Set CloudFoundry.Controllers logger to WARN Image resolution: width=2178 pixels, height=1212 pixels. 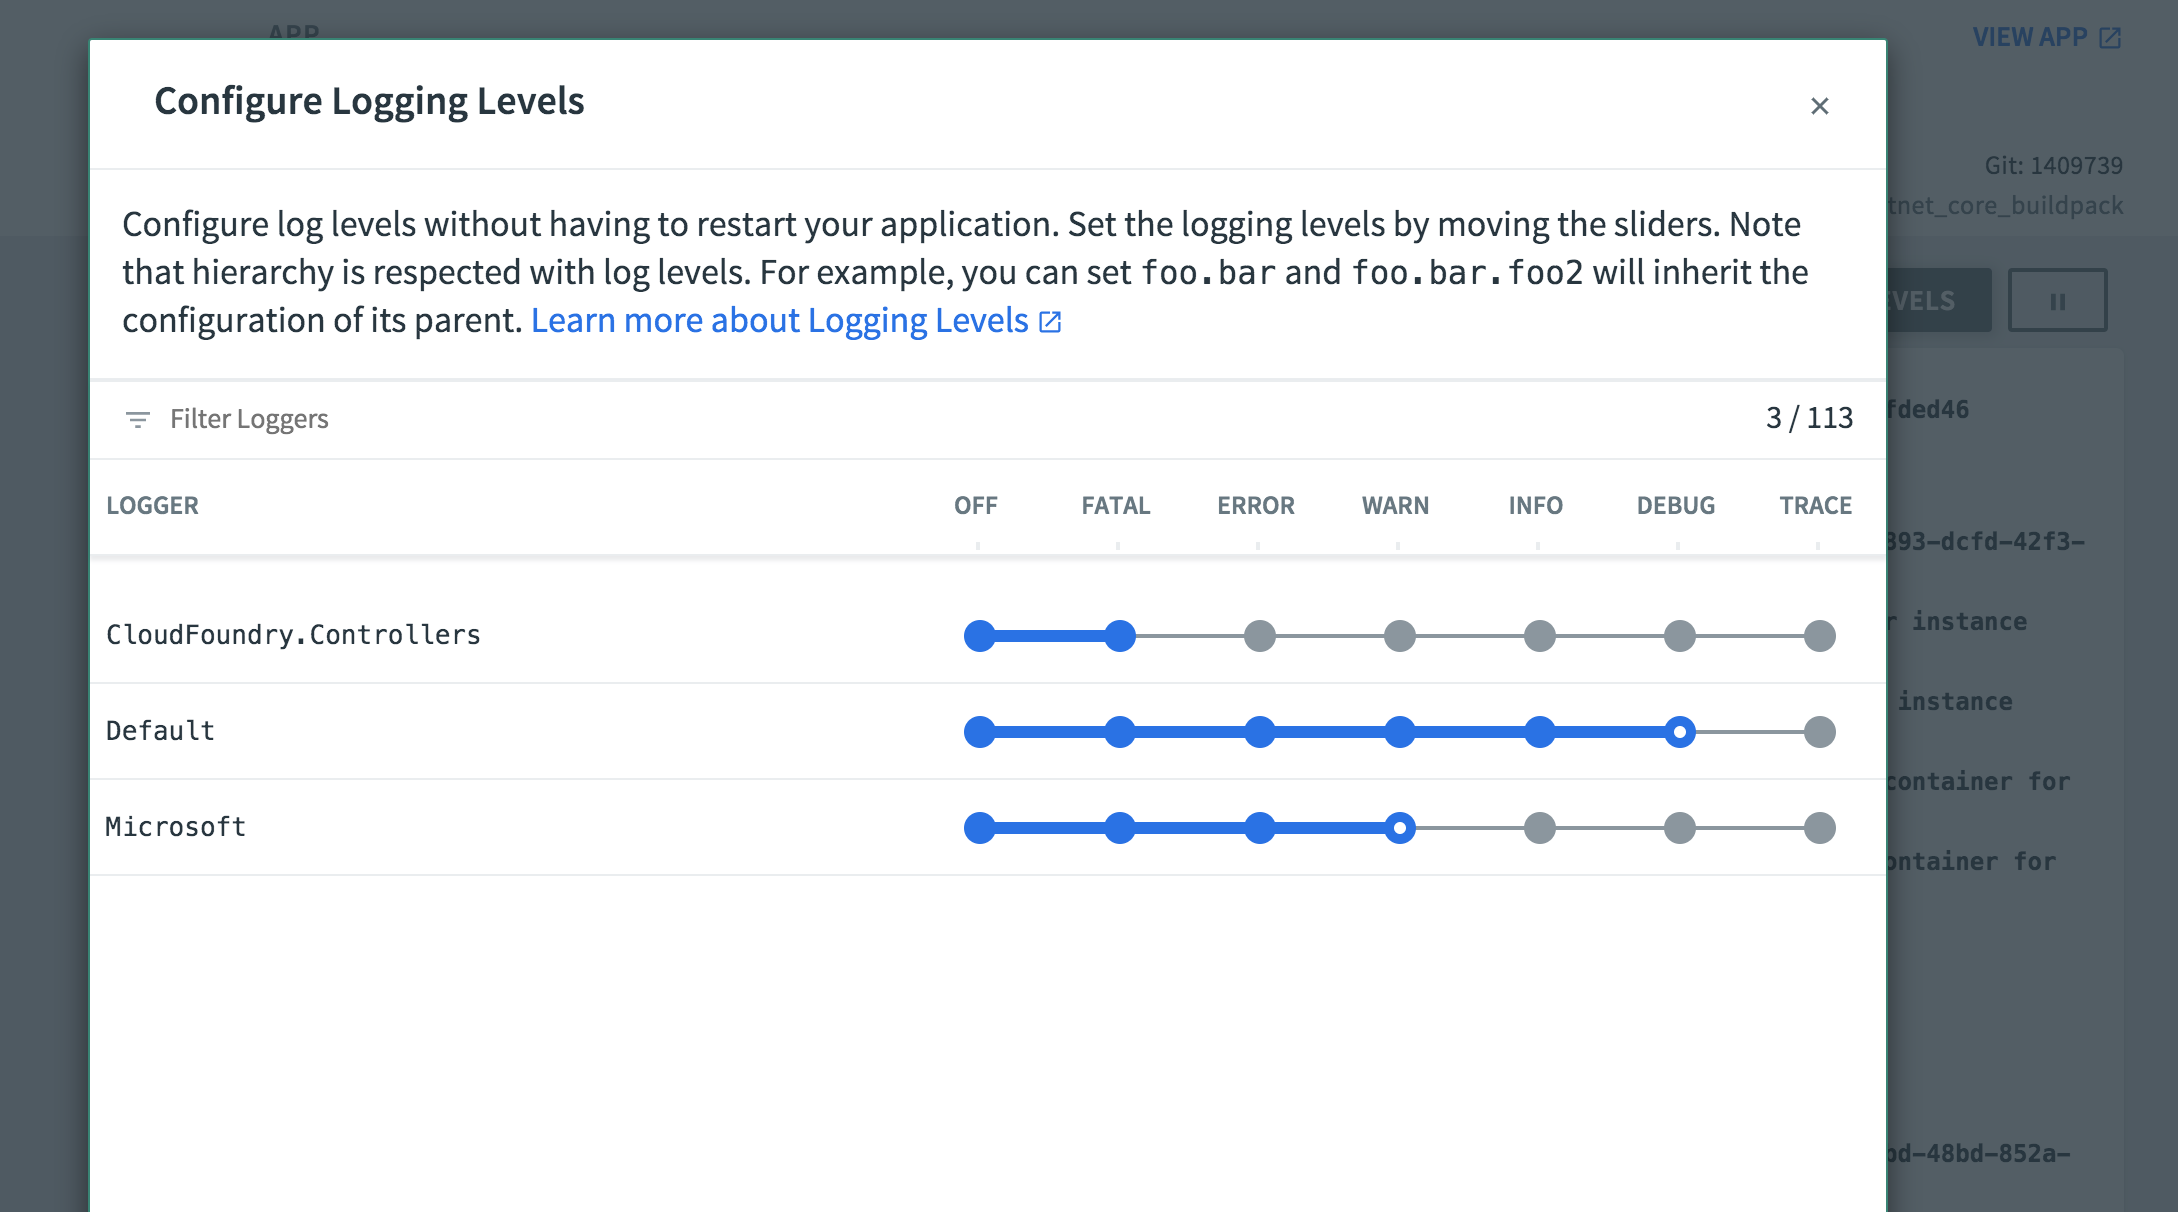1399,636
